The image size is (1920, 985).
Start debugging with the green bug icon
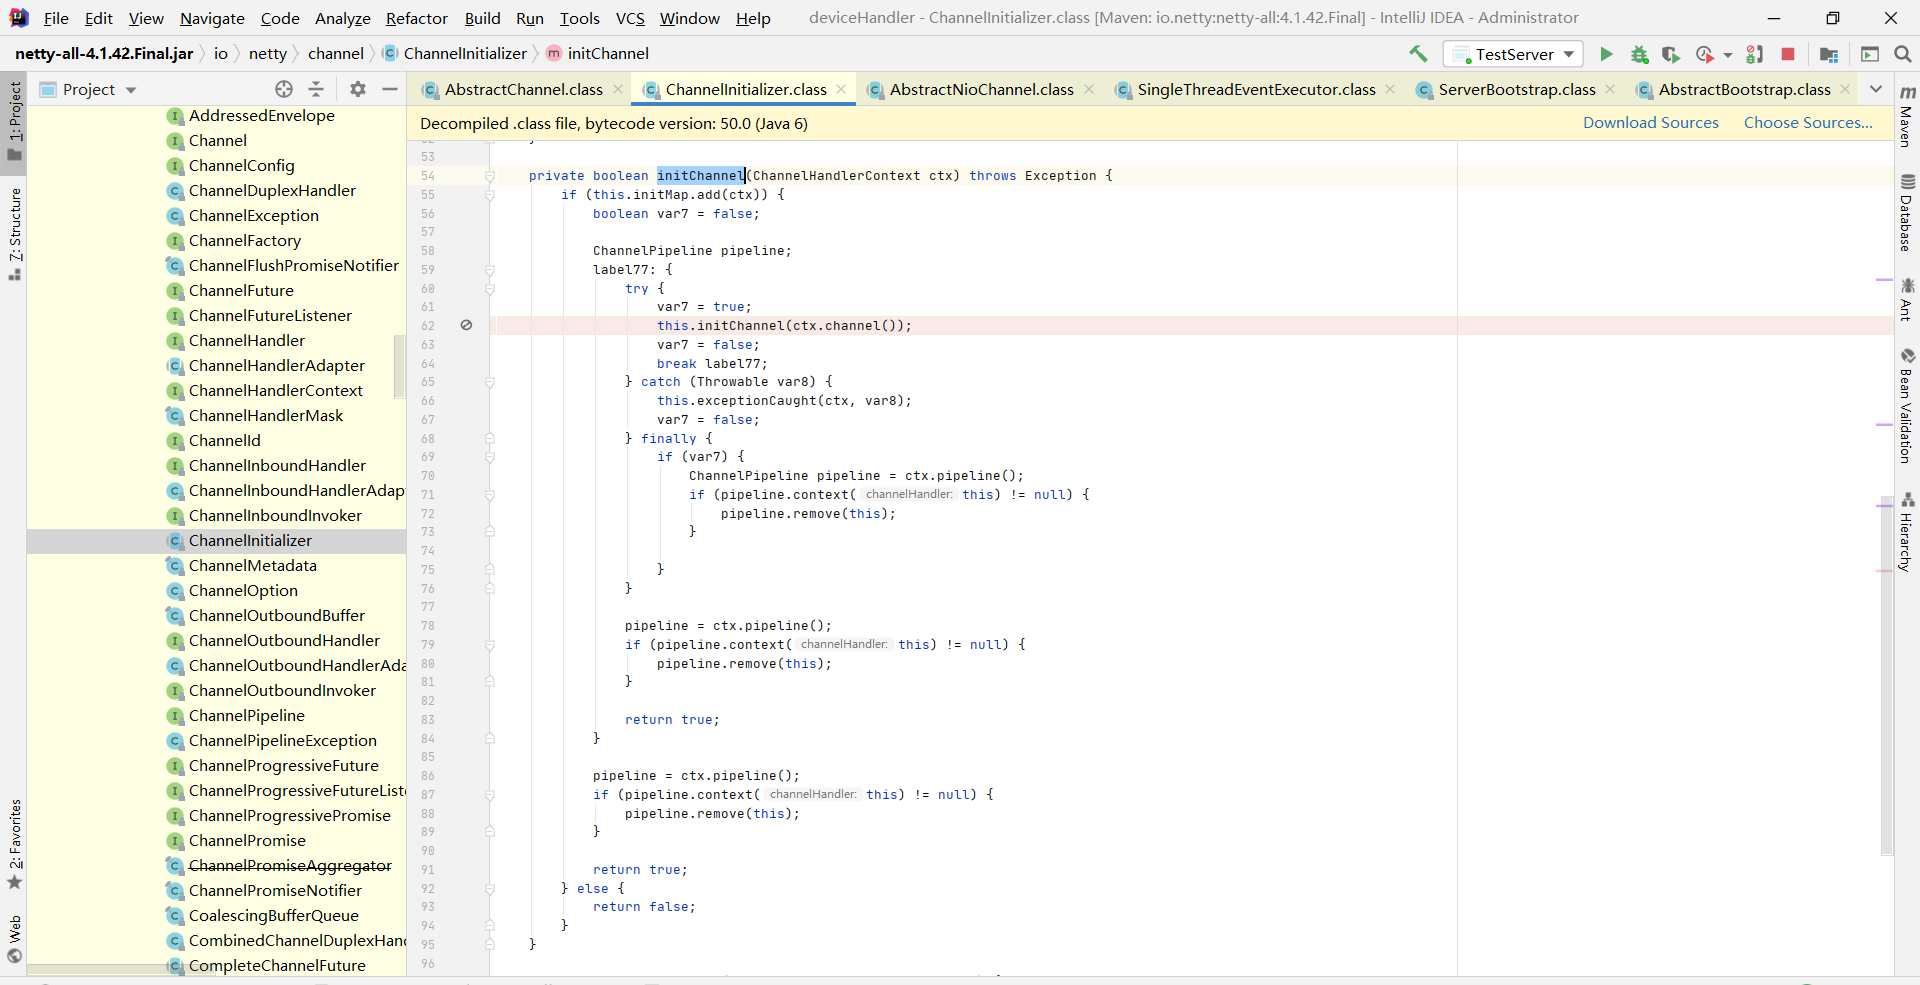1639,54
